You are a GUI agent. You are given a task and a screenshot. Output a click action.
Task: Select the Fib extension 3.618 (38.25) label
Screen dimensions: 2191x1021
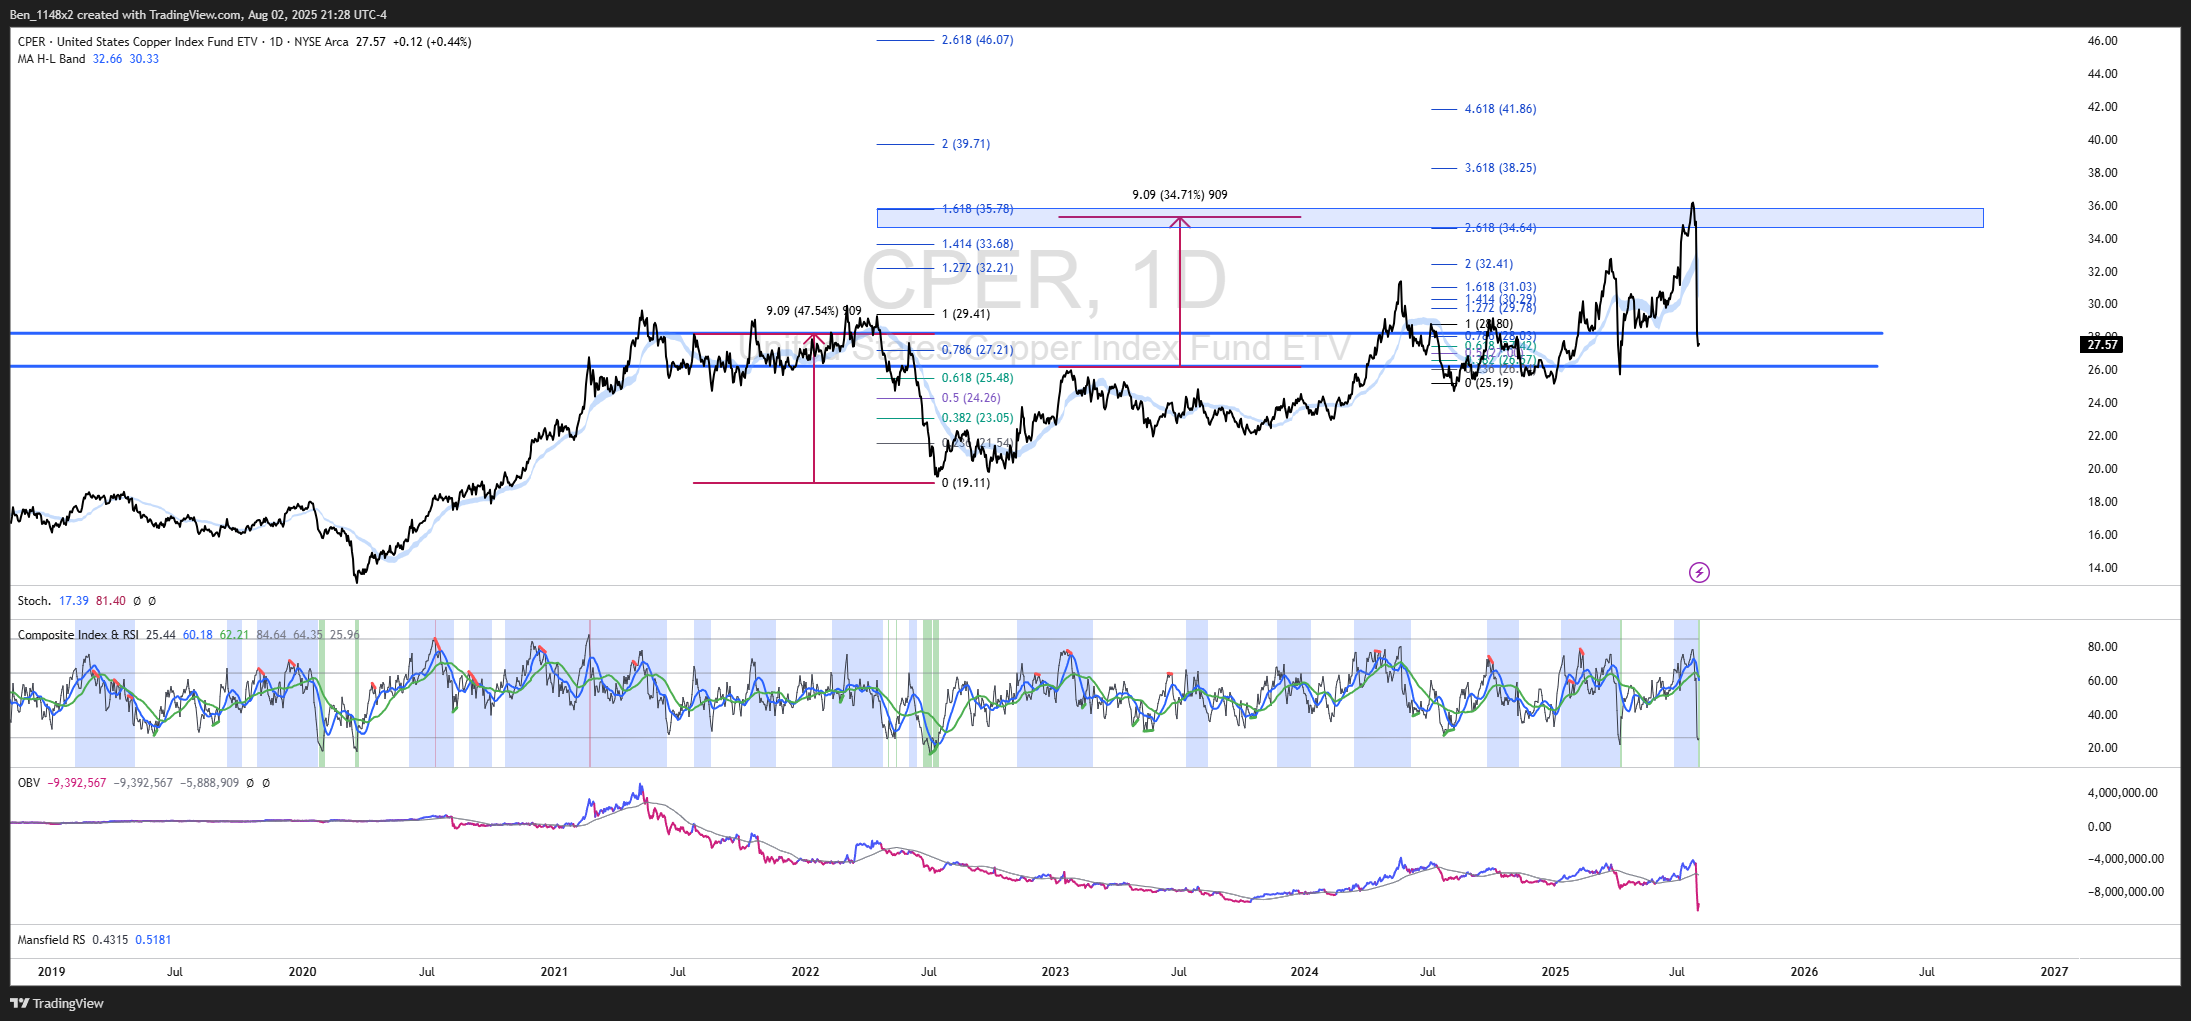1500,168
